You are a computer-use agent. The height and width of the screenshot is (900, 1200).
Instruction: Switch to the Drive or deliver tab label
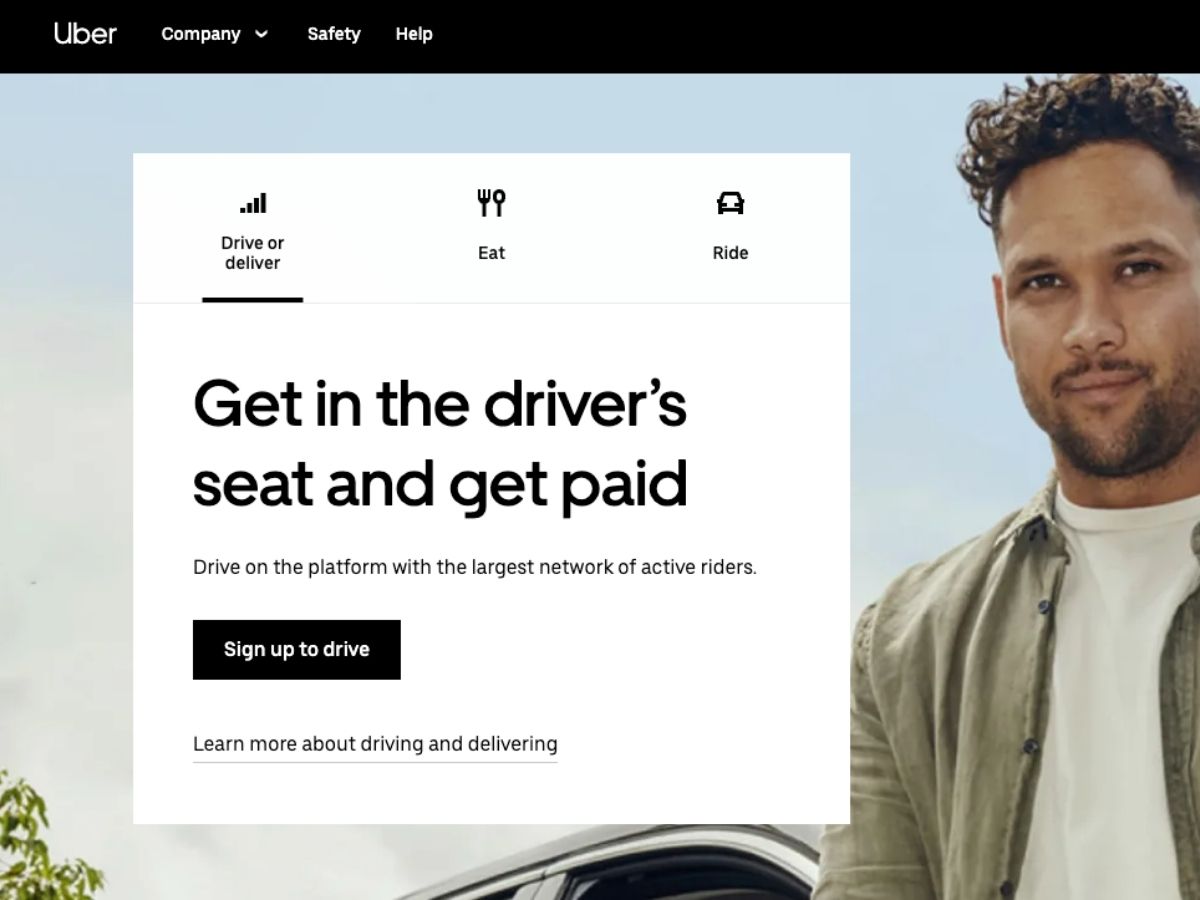pos(253,253)
